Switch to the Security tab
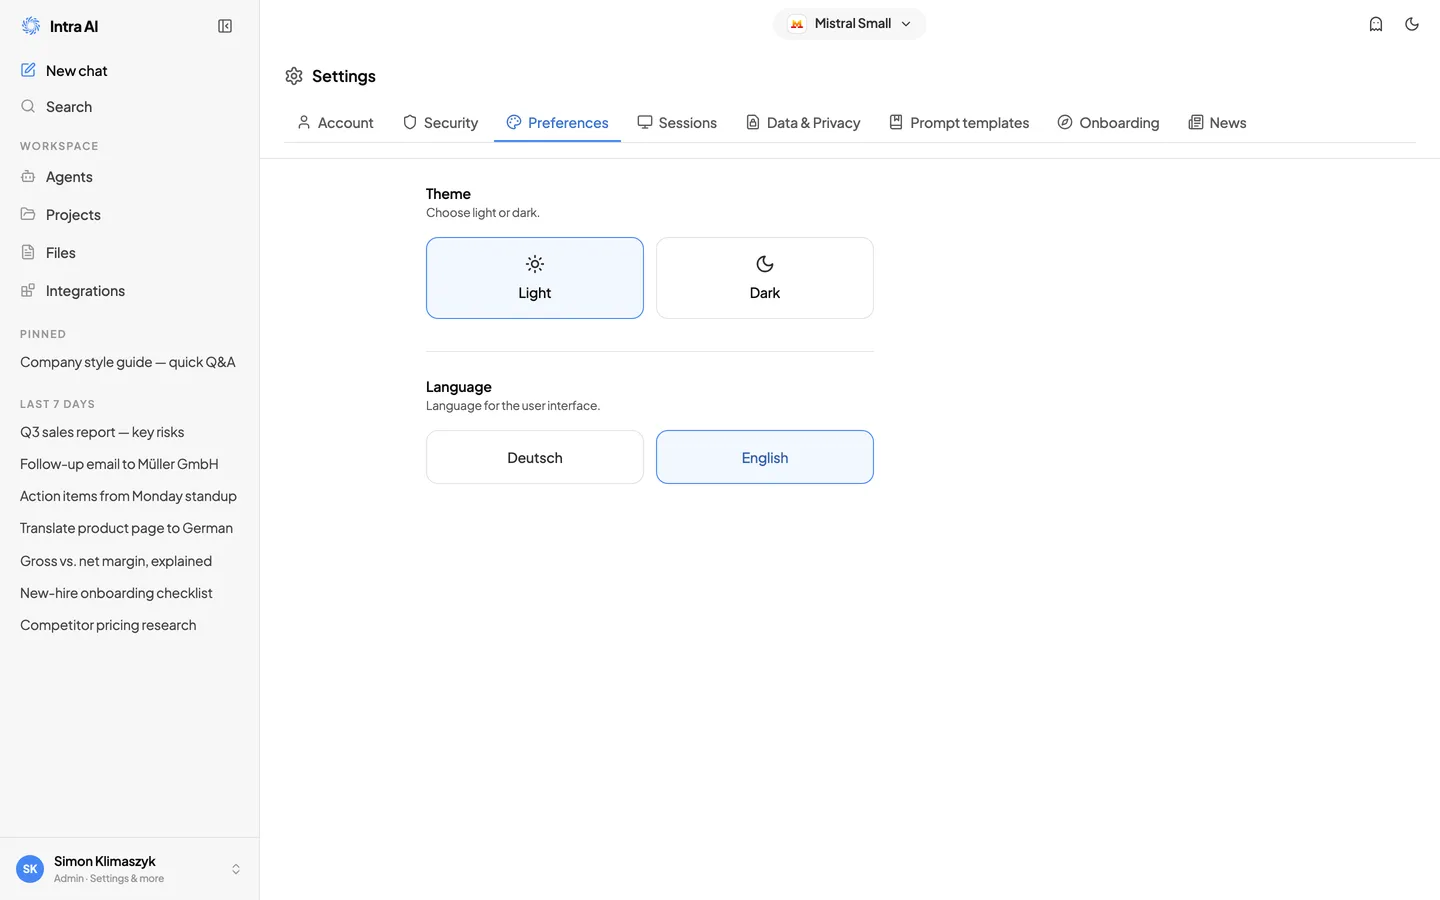This screenshot has height=900, width=1440. [x=440, y=122]
